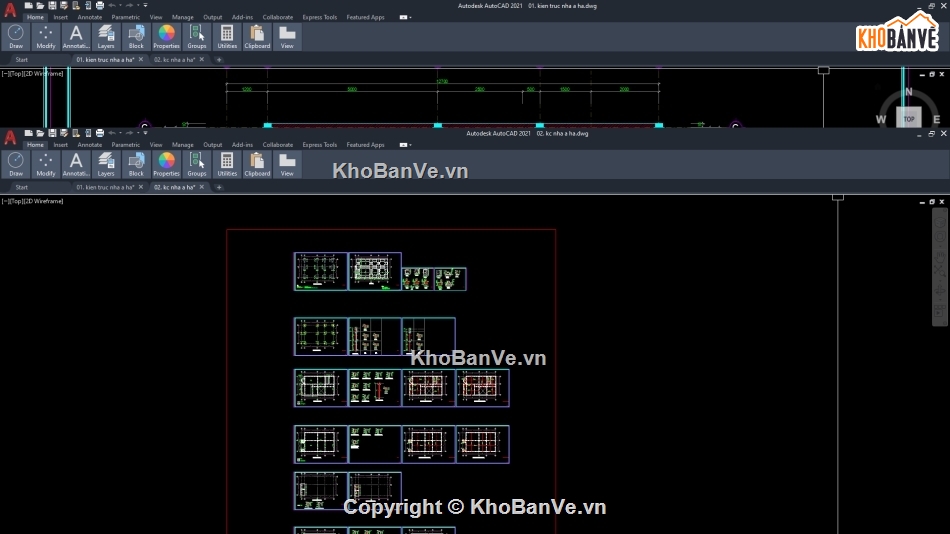Toggle ribbon display state button in top window
Screen dimensions: 950x534
[404, 18]
